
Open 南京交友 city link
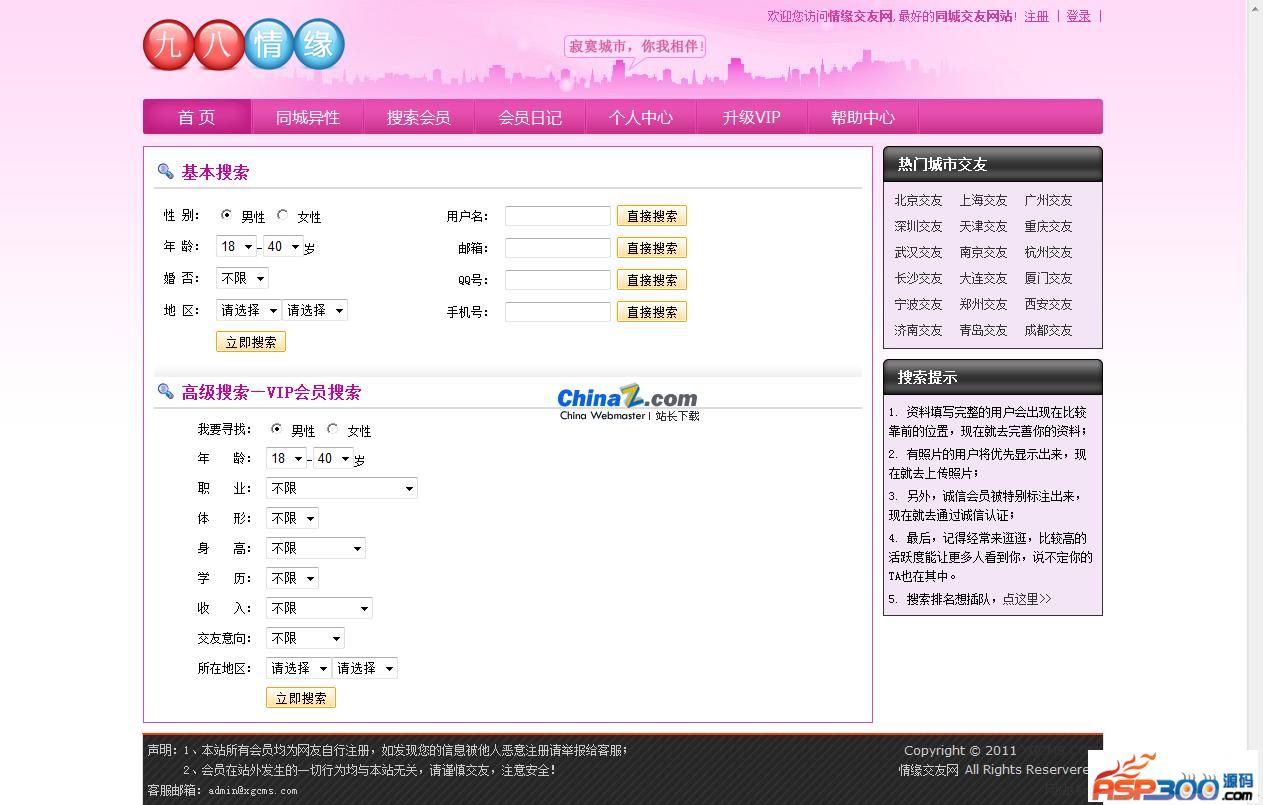point(983,252)
